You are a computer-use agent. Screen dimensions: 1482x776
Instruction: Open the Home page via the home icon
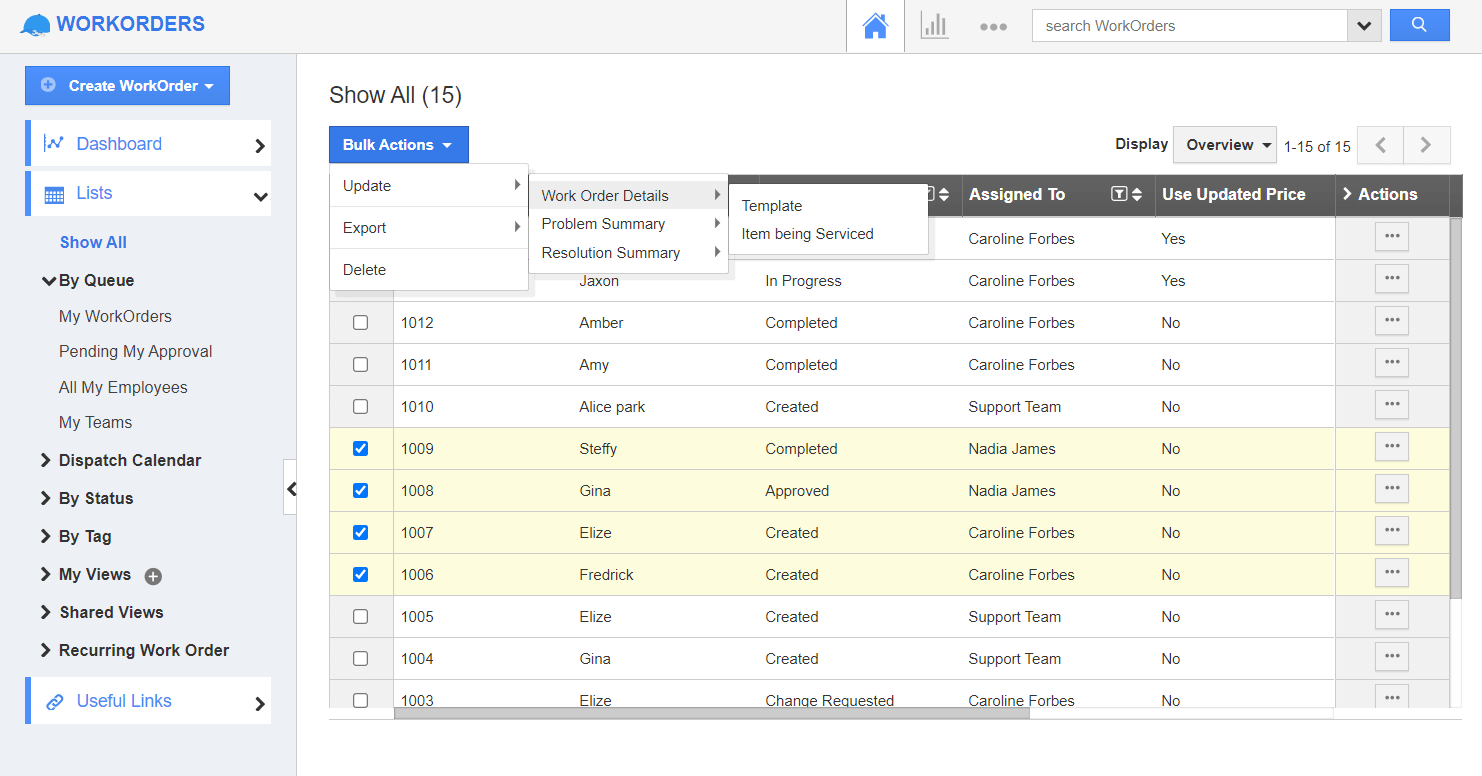[x=875, y=25]
